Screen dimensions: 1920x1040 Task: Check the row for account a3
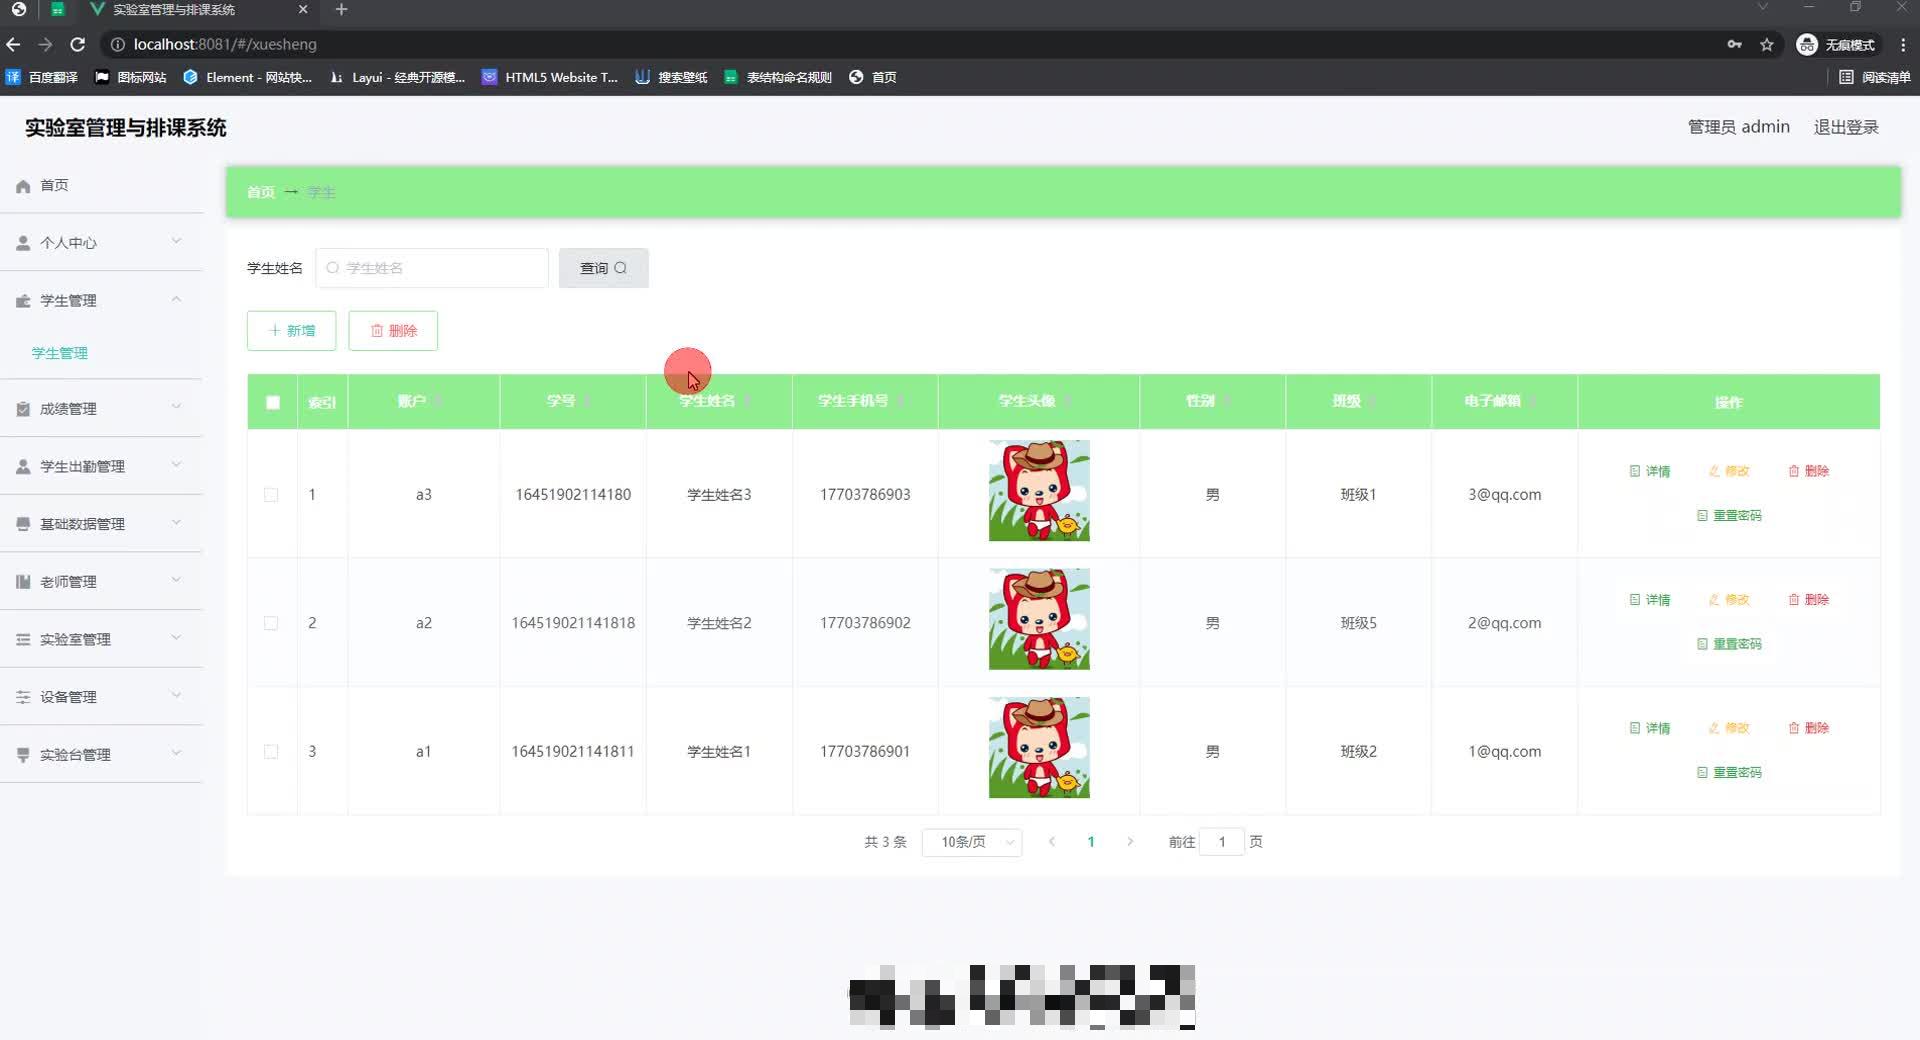271,495
